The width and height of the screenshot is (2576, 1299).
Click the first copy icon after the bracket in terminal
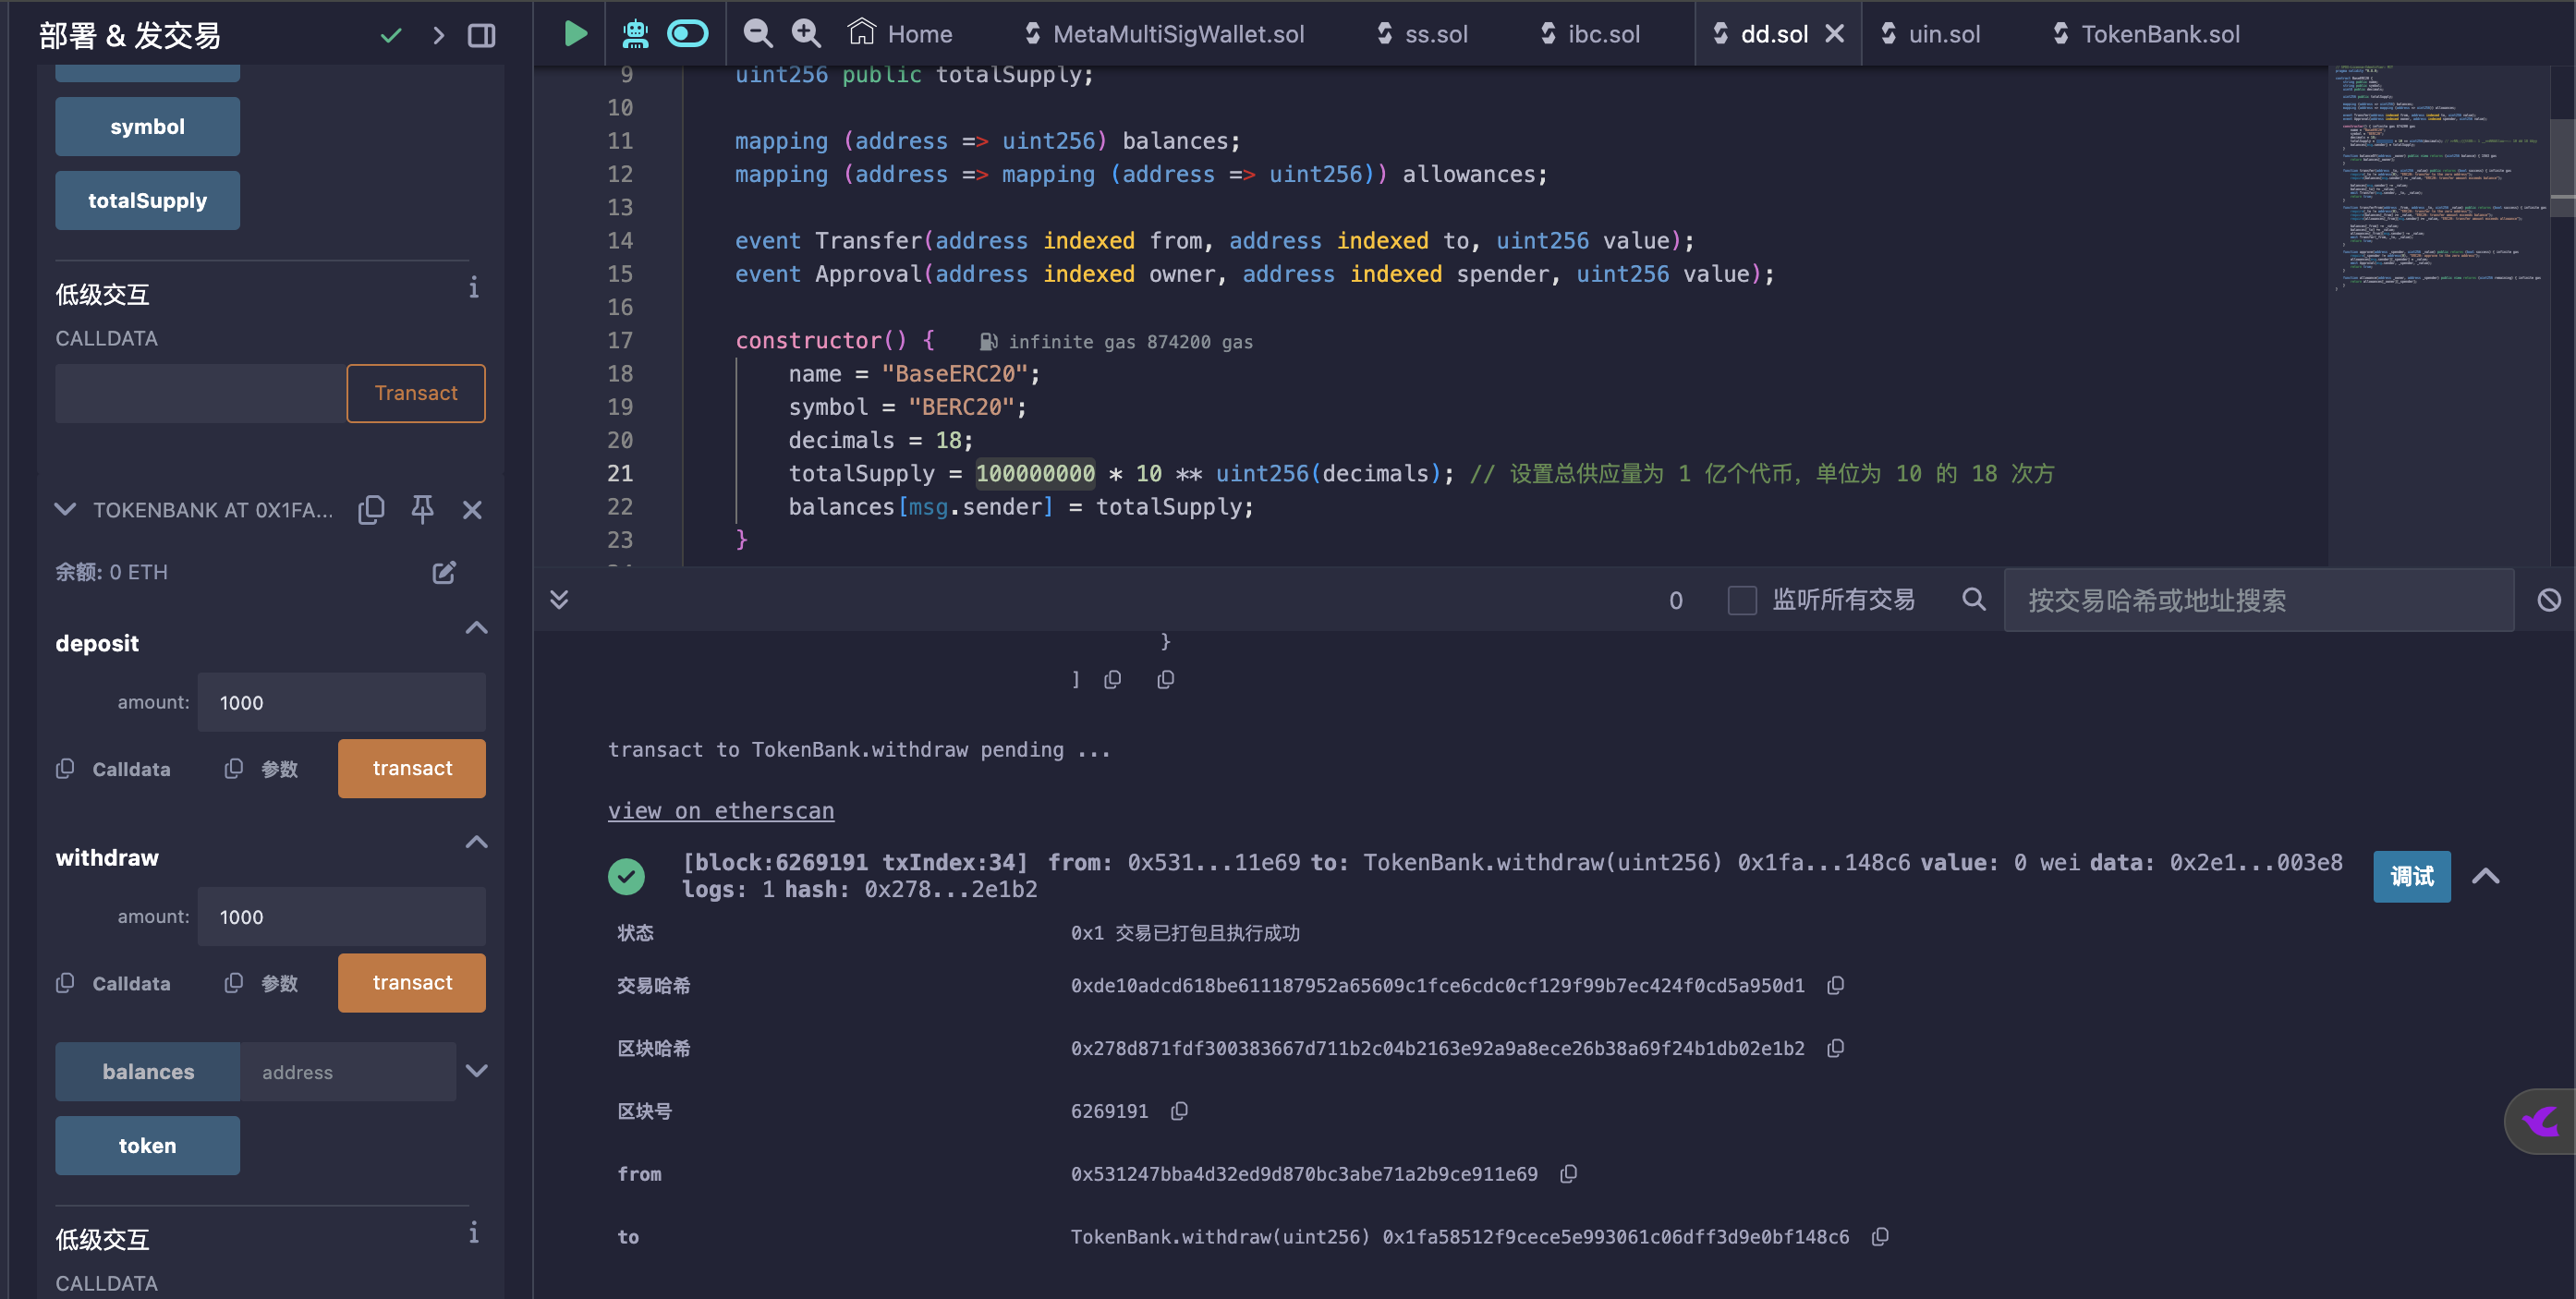[1112, 680]
